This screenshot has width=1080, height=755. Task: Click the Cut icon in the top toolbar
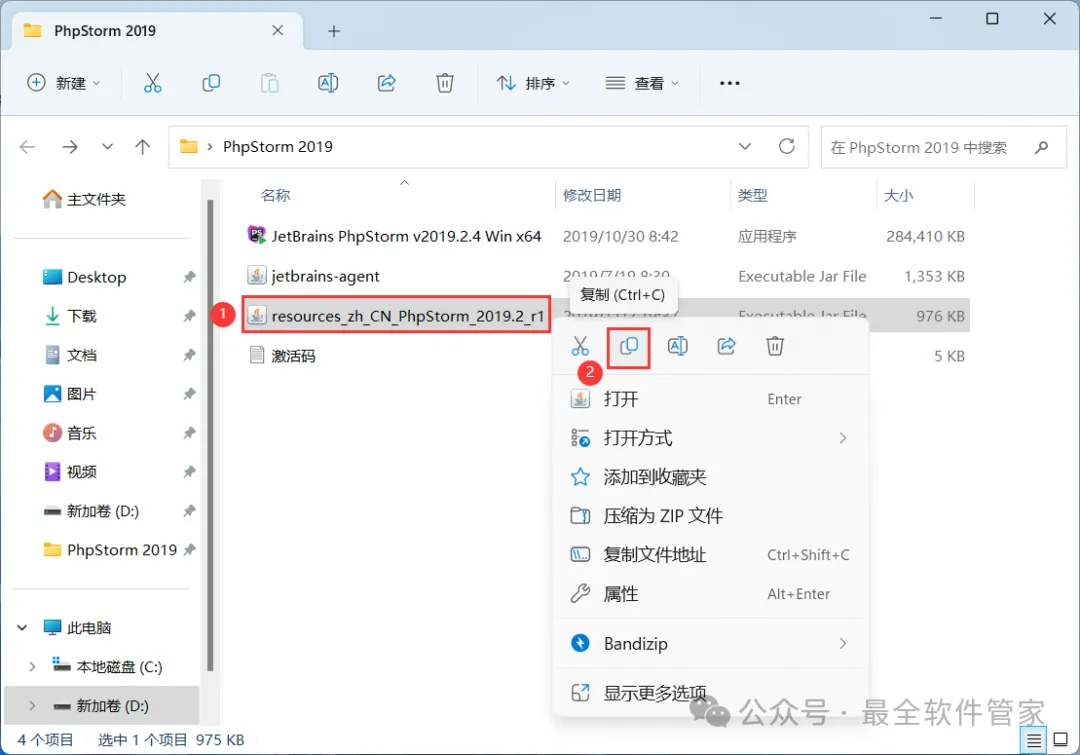pos(152,83)
